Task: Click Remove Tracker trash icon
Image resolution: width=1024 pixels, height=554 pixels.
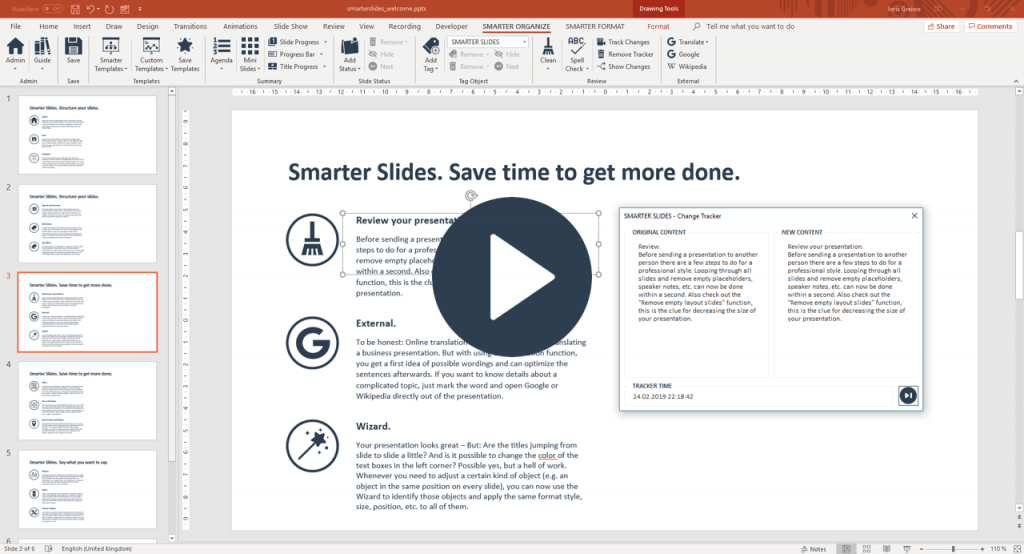Action: pos(625,54)
